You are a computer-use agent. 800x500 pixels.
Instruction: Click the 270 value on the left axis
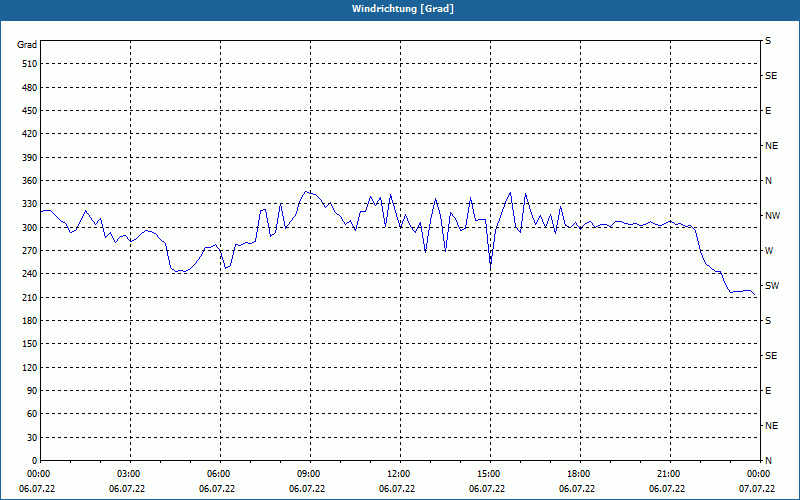click(30, 251)
